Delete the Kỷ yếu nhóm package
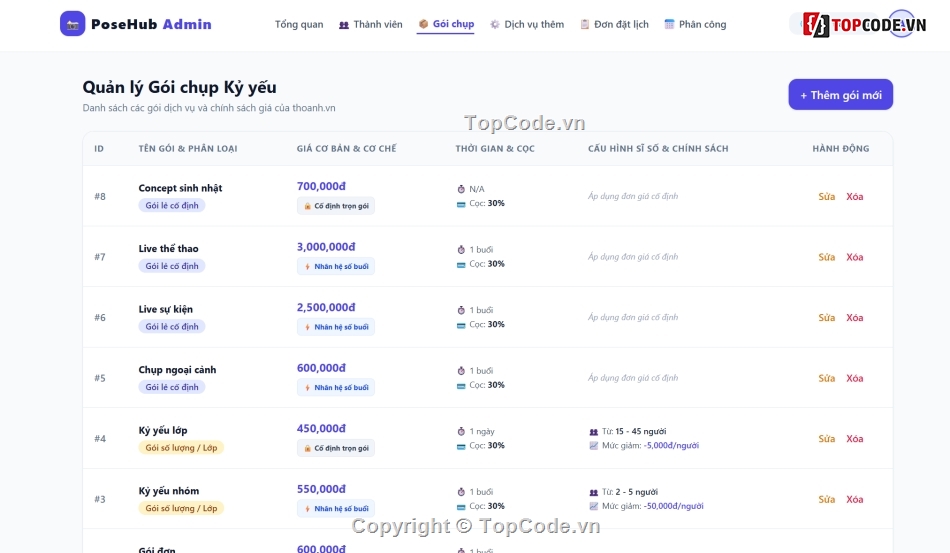Viewport: 950px width, 553px height. tap(854, 499)
